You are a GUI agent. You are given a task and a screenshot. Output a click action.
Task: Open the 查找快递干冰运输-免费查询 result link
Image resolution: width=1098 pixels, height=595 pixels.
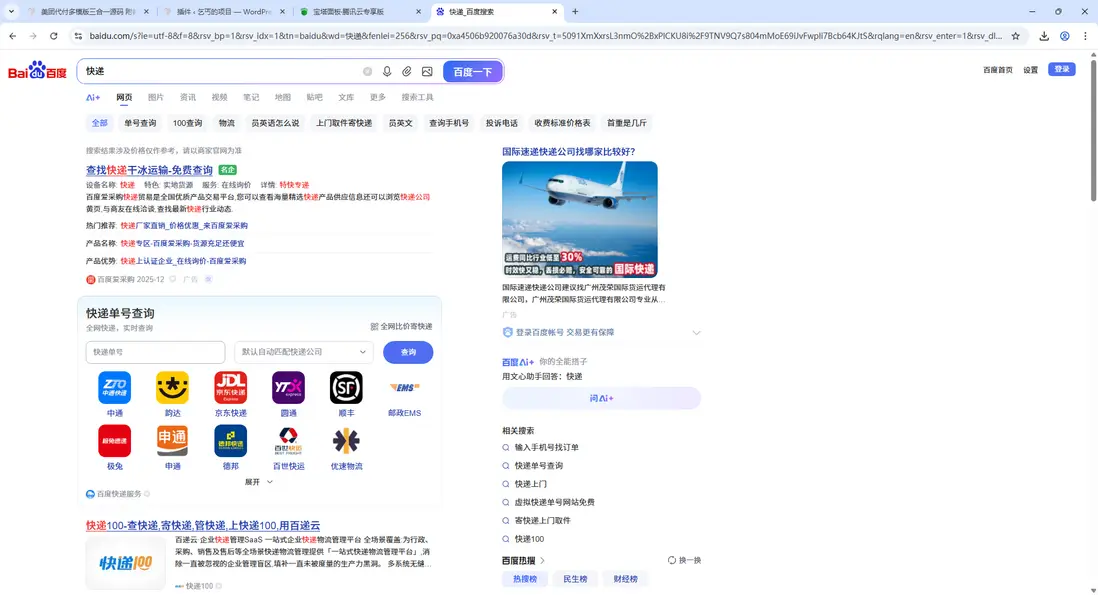149,170
